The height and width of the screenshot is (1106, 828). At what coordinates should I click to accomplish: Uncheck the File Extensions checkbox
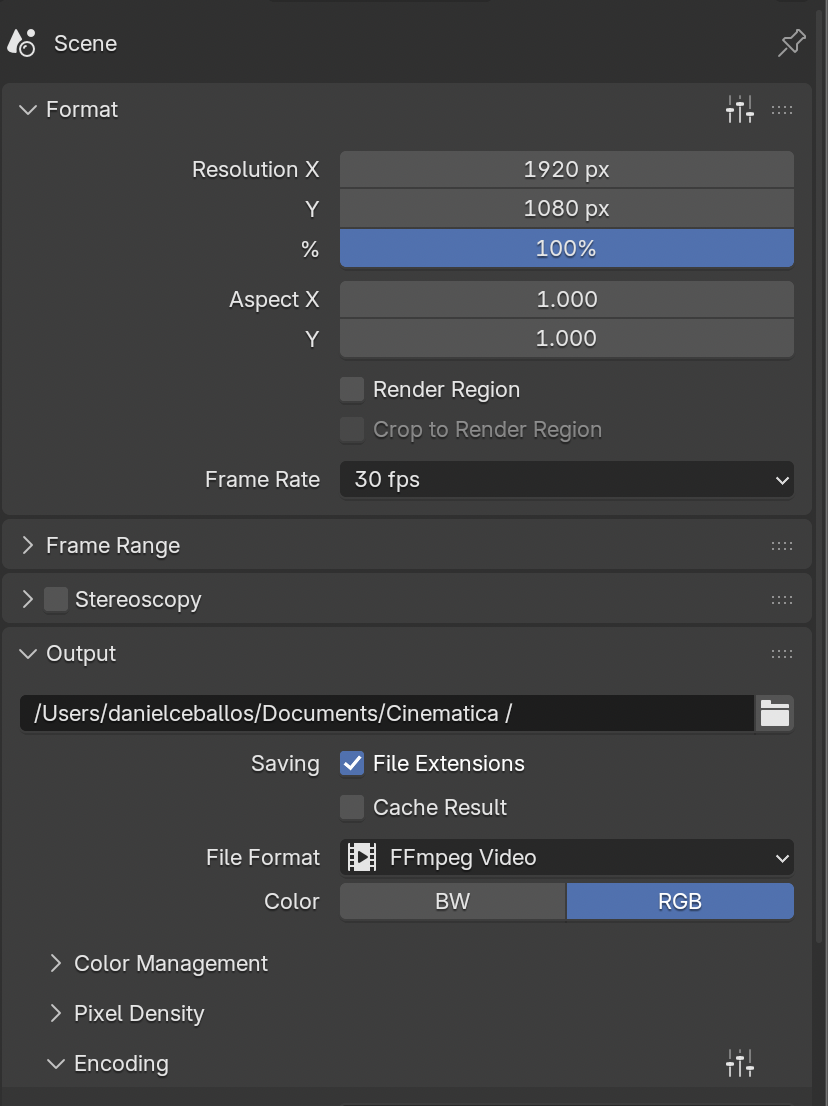[x=352, y=764]
